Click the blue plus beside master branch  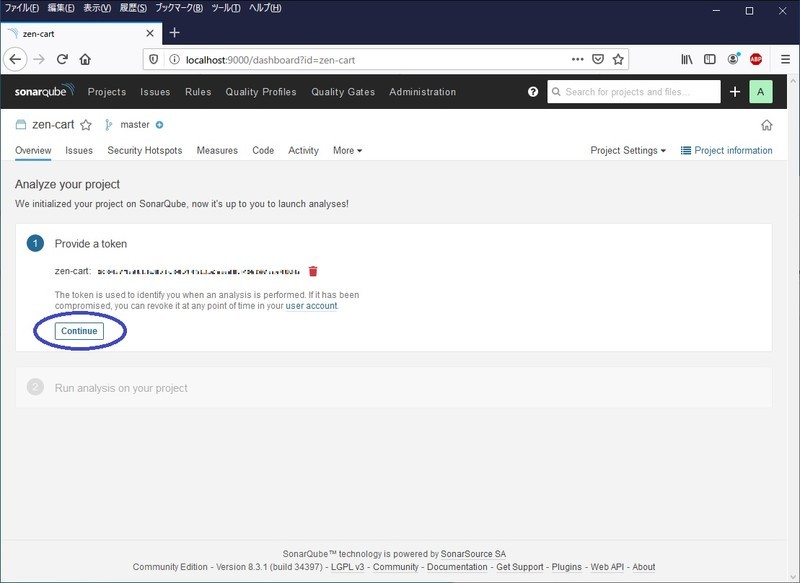[x=159, y=125]
